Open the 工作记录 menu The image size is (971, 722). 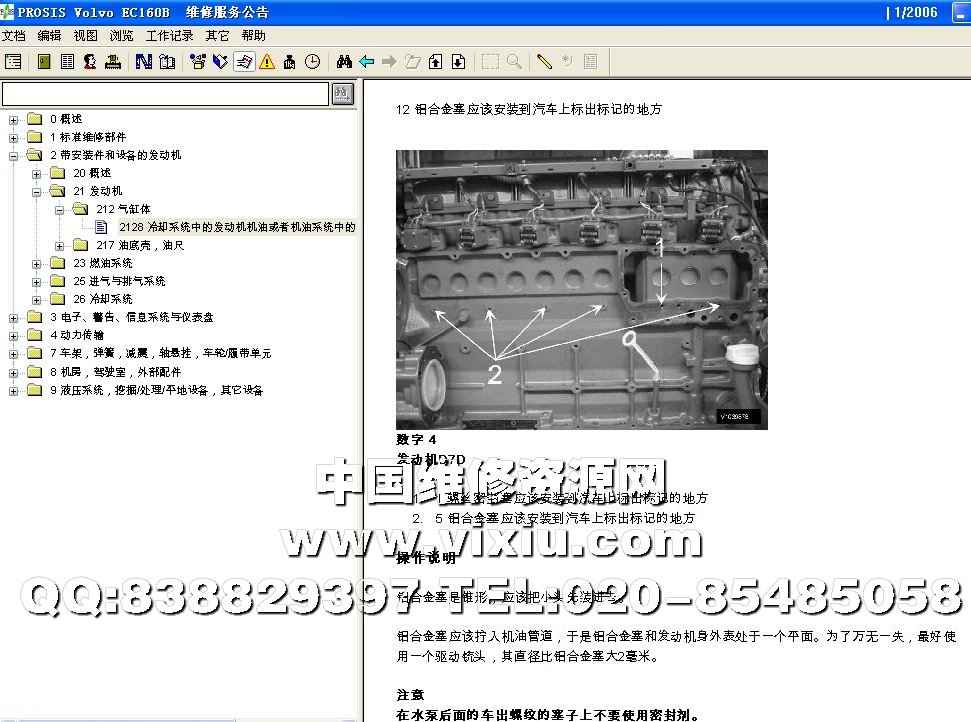coord(169,35)
